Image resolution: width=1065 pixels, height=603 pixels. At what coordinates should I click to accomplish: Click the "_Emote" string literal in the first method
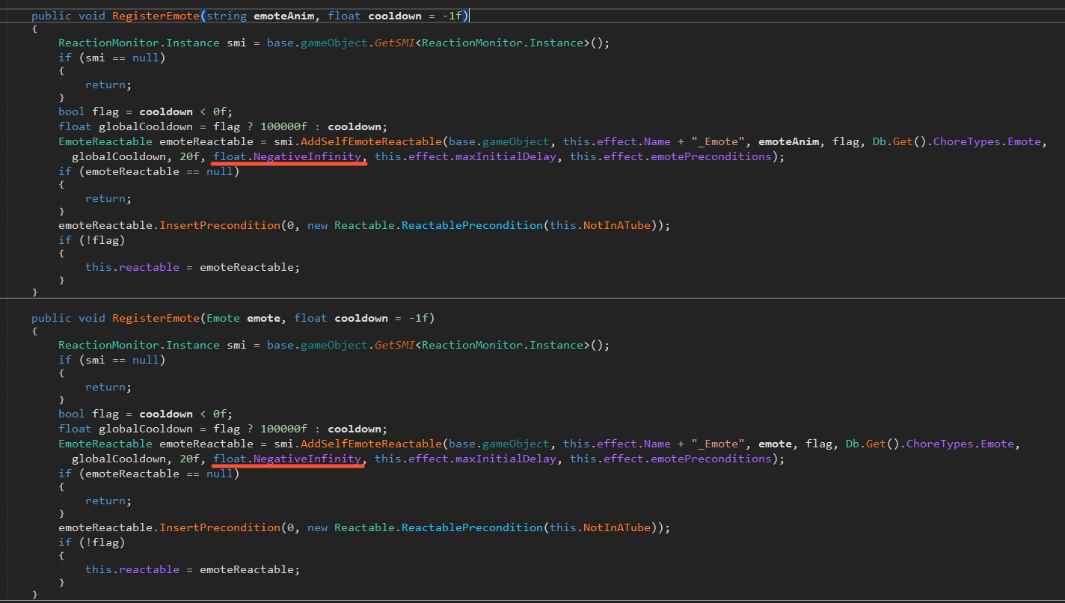coord(719,142)
